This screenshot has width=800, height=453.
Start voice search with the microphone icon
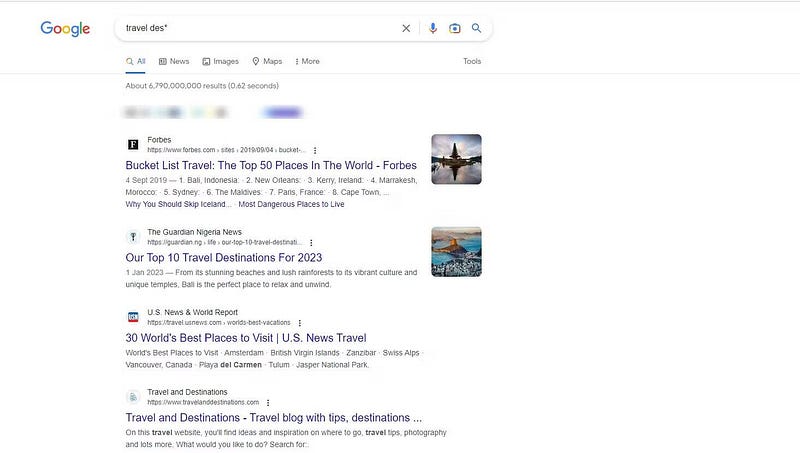click(433, 28)
